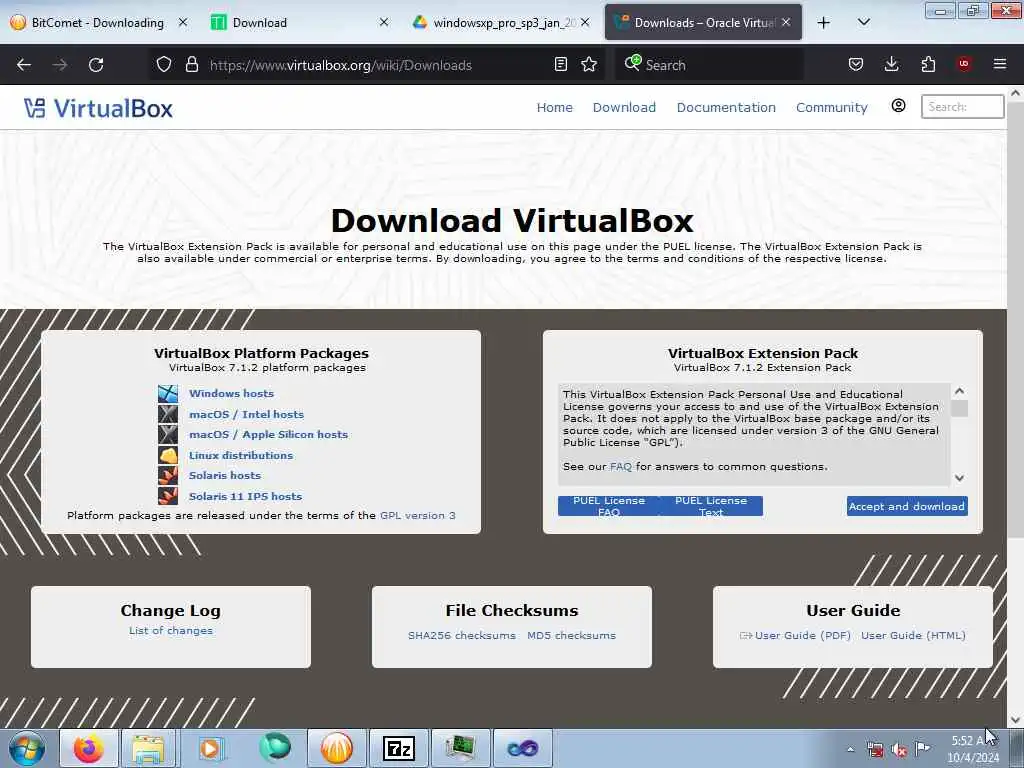This screenshot has height=768, width=1024.
Task: Click the Windows hosts link
Action: (x=231, y=393)
